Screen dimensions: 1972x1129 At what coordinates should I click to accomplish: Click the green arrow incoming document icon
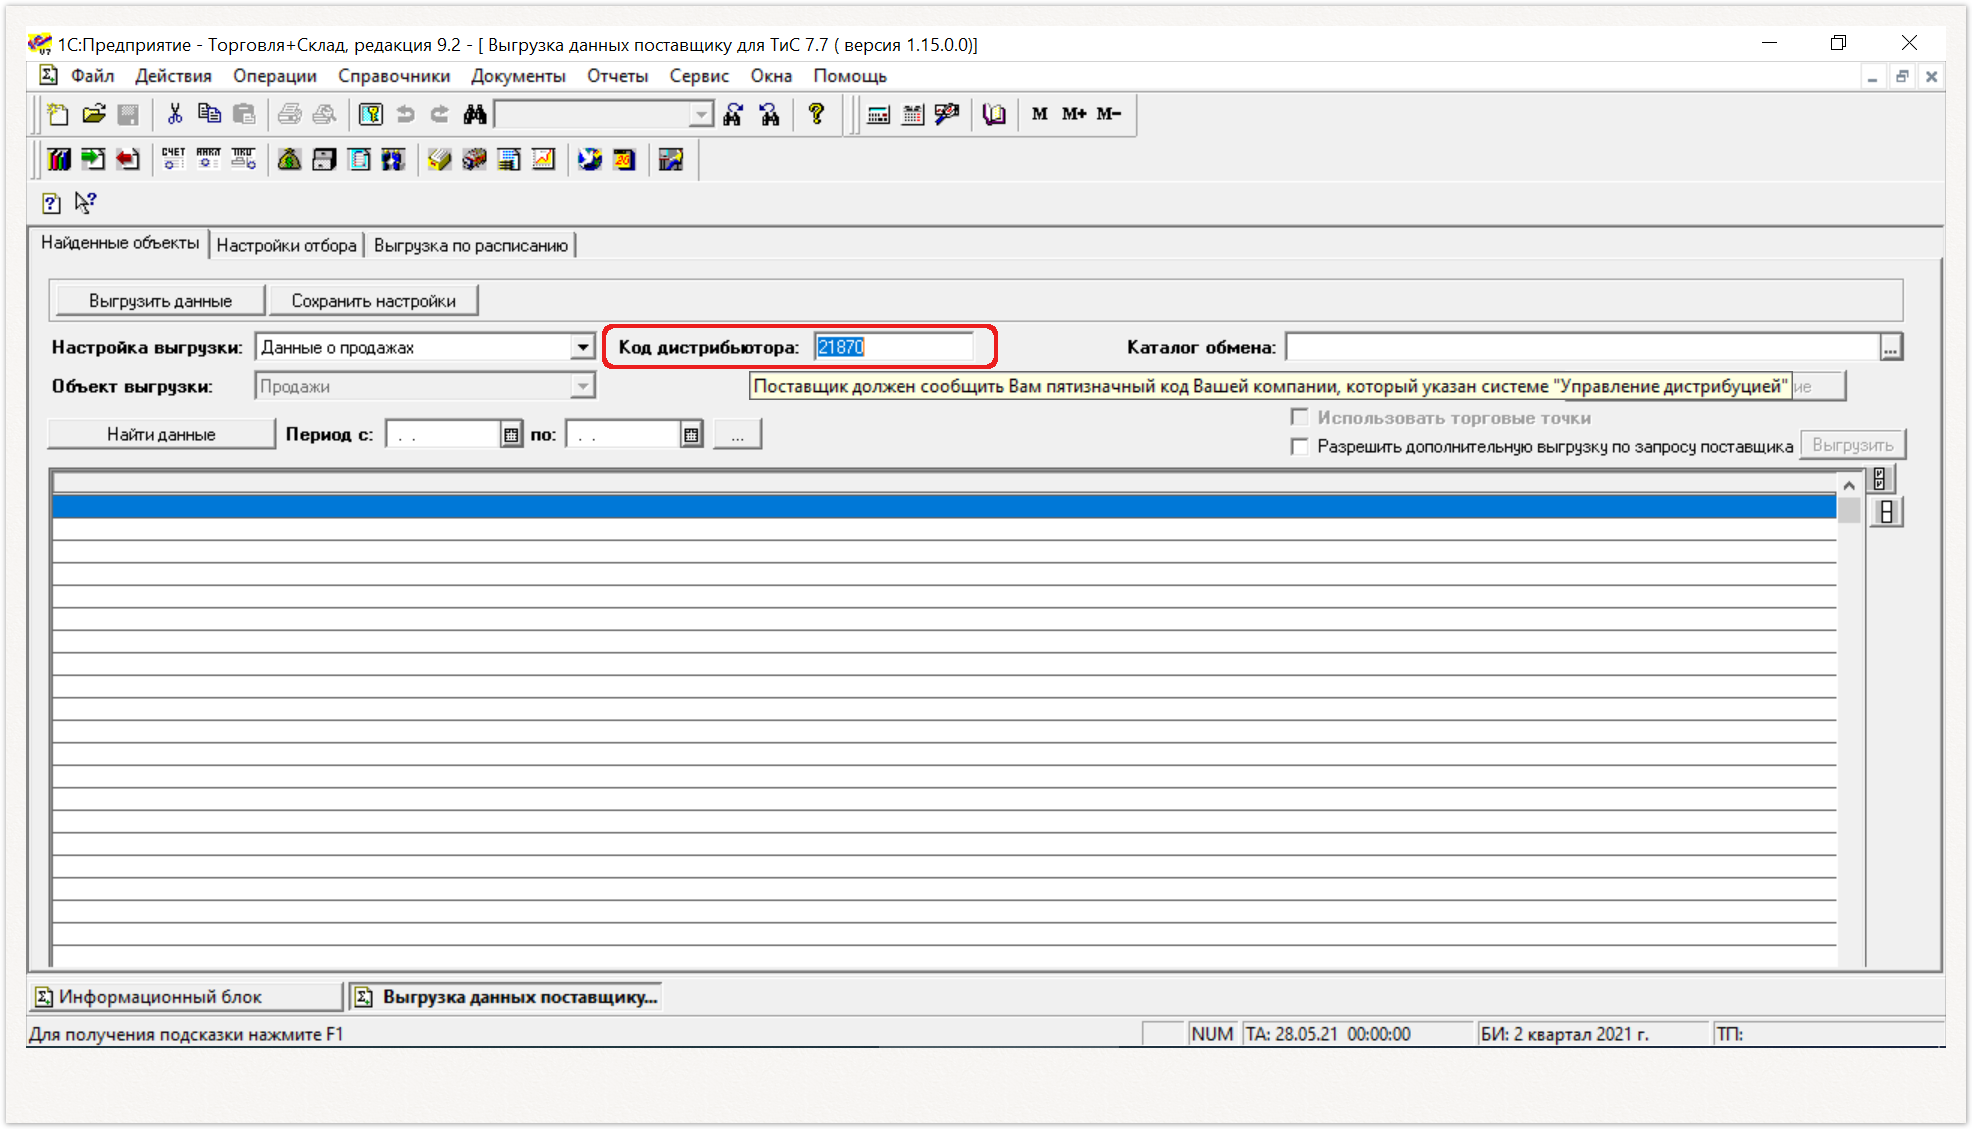93,160
